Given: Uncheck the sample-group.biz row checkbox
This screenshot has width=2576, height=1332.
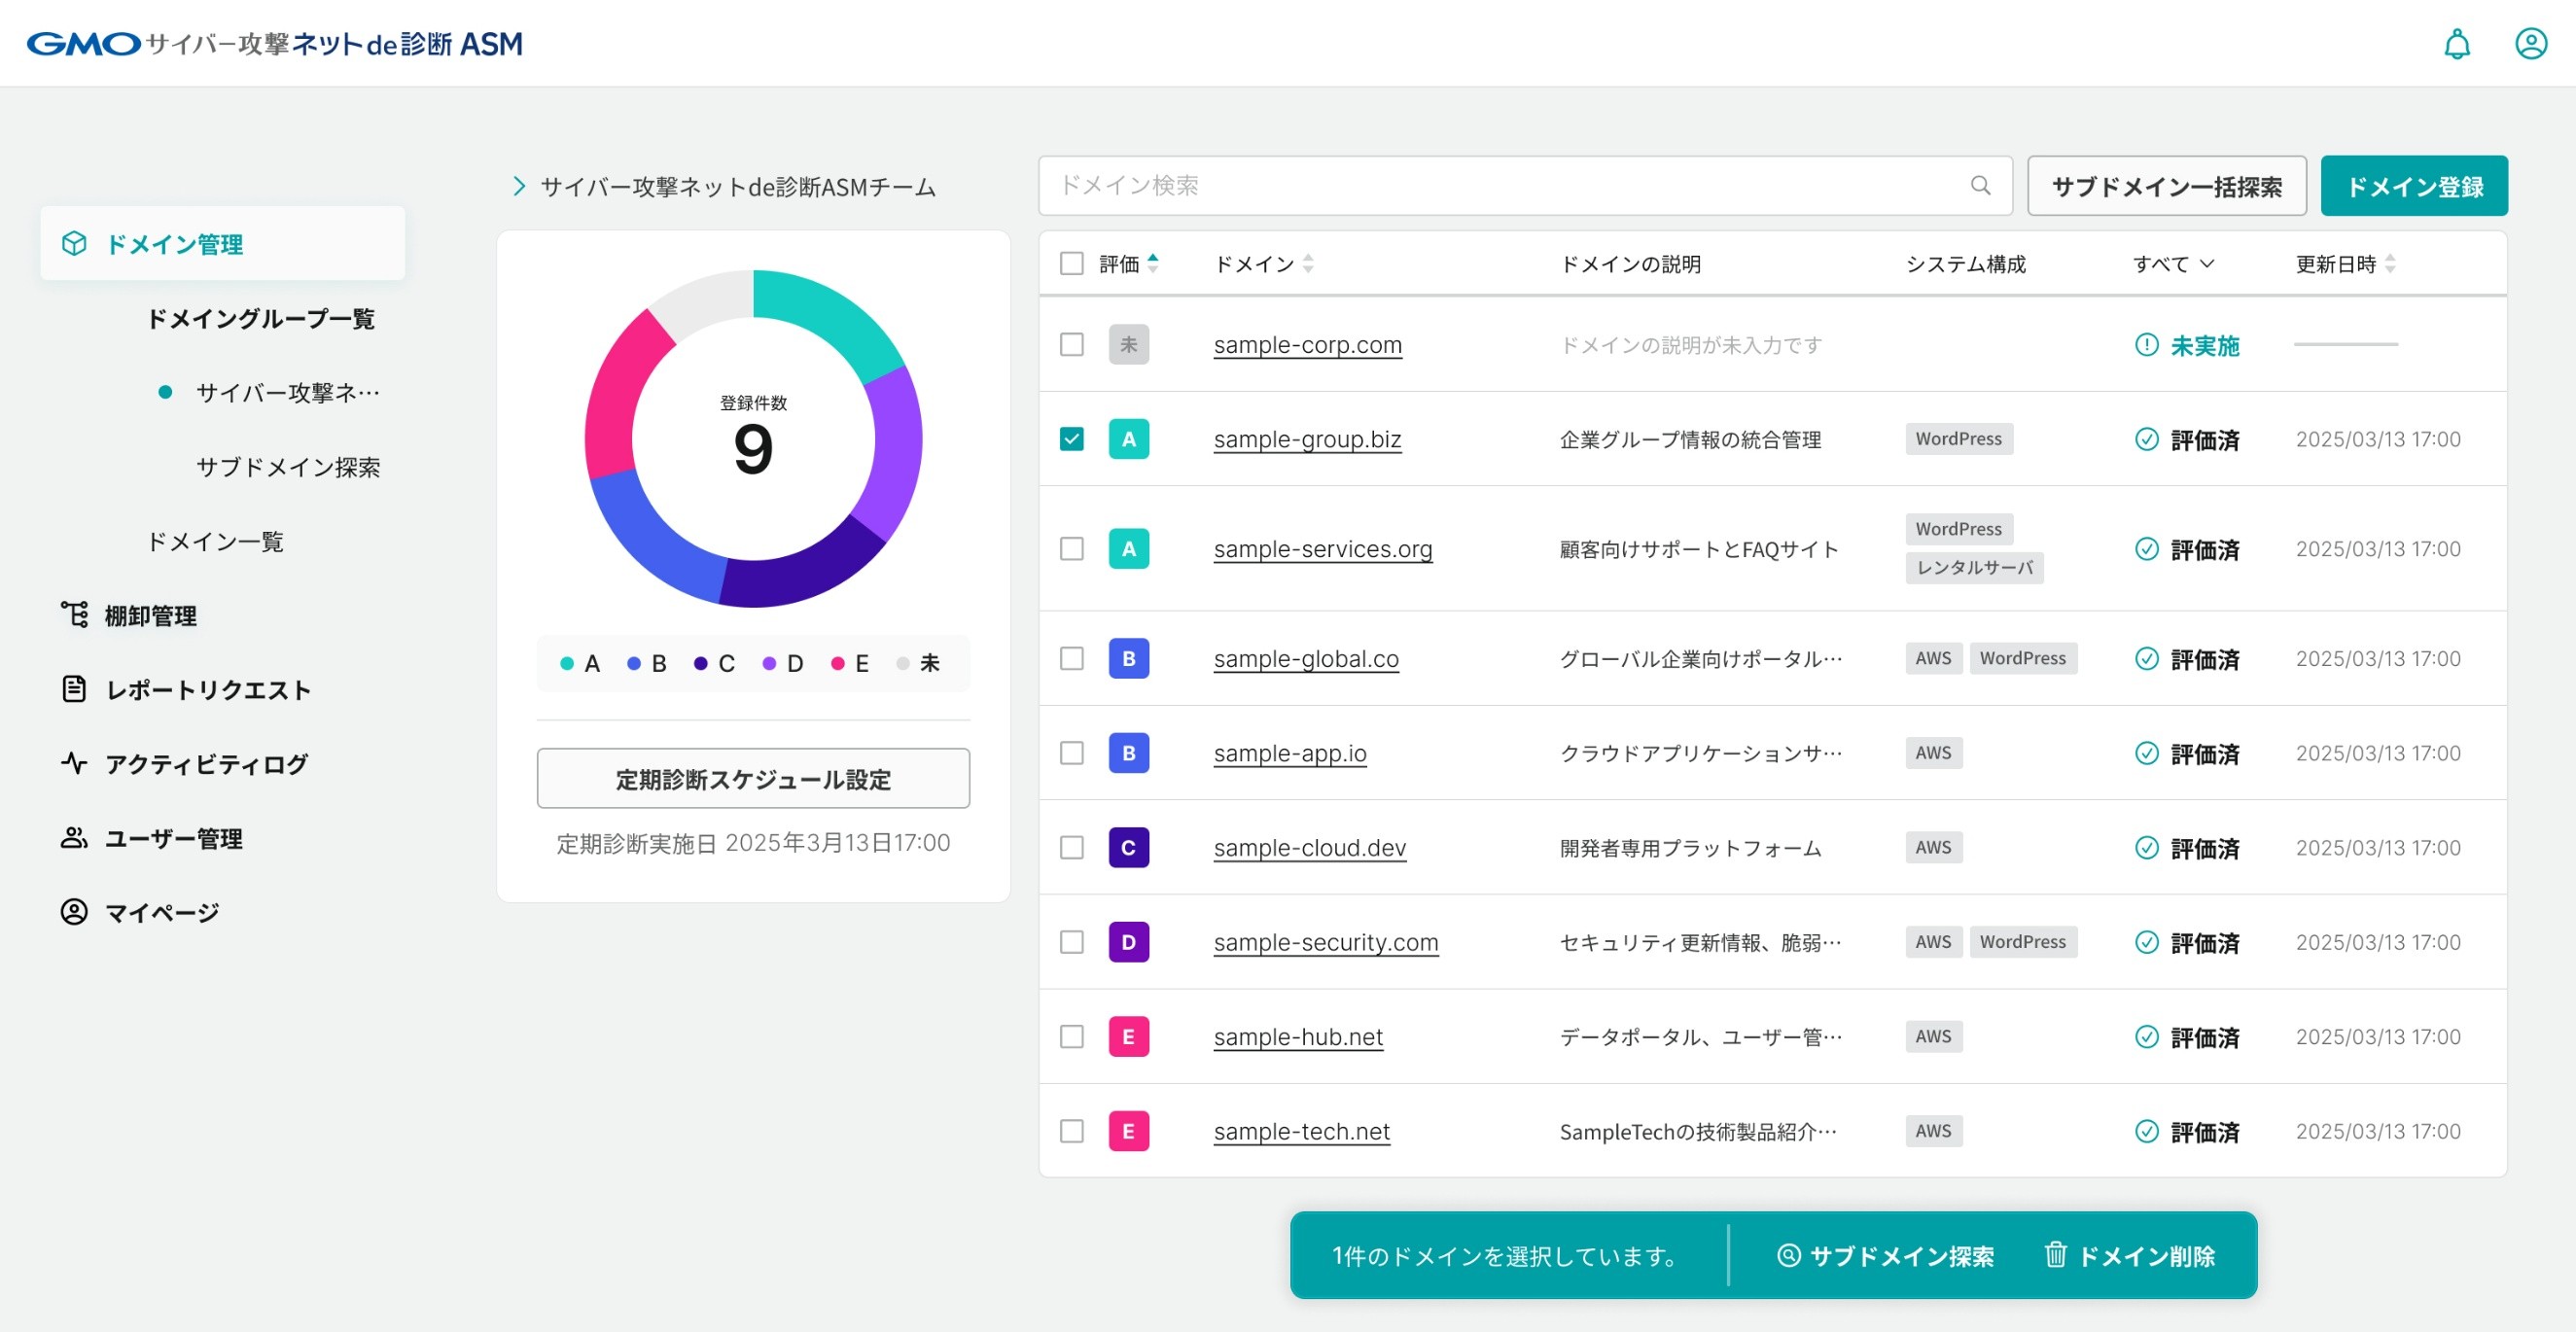Looking at the screenshot, I should (x=1071, y=439).
